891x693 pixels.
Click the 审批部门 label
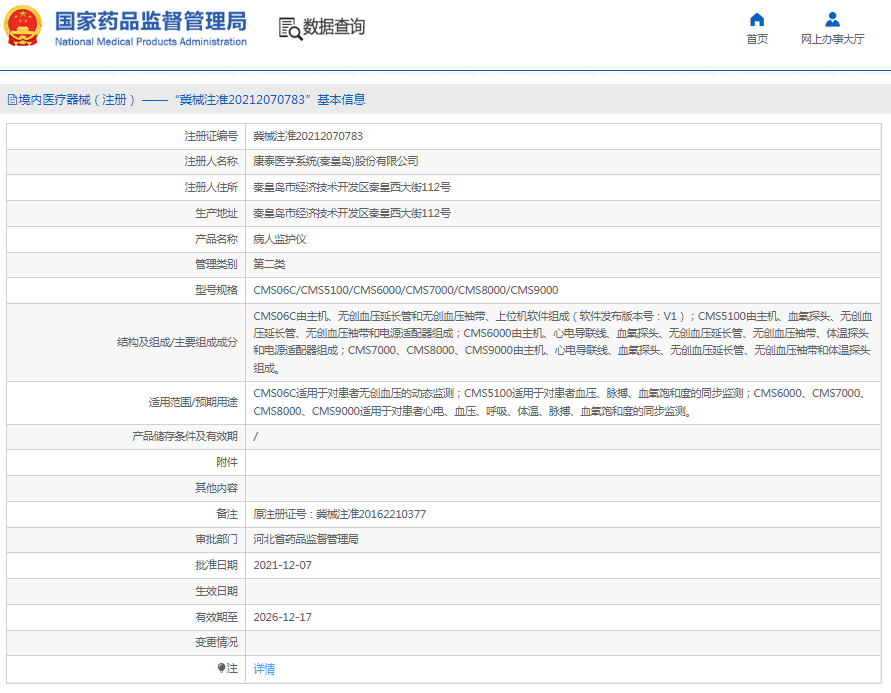[216, 539]
